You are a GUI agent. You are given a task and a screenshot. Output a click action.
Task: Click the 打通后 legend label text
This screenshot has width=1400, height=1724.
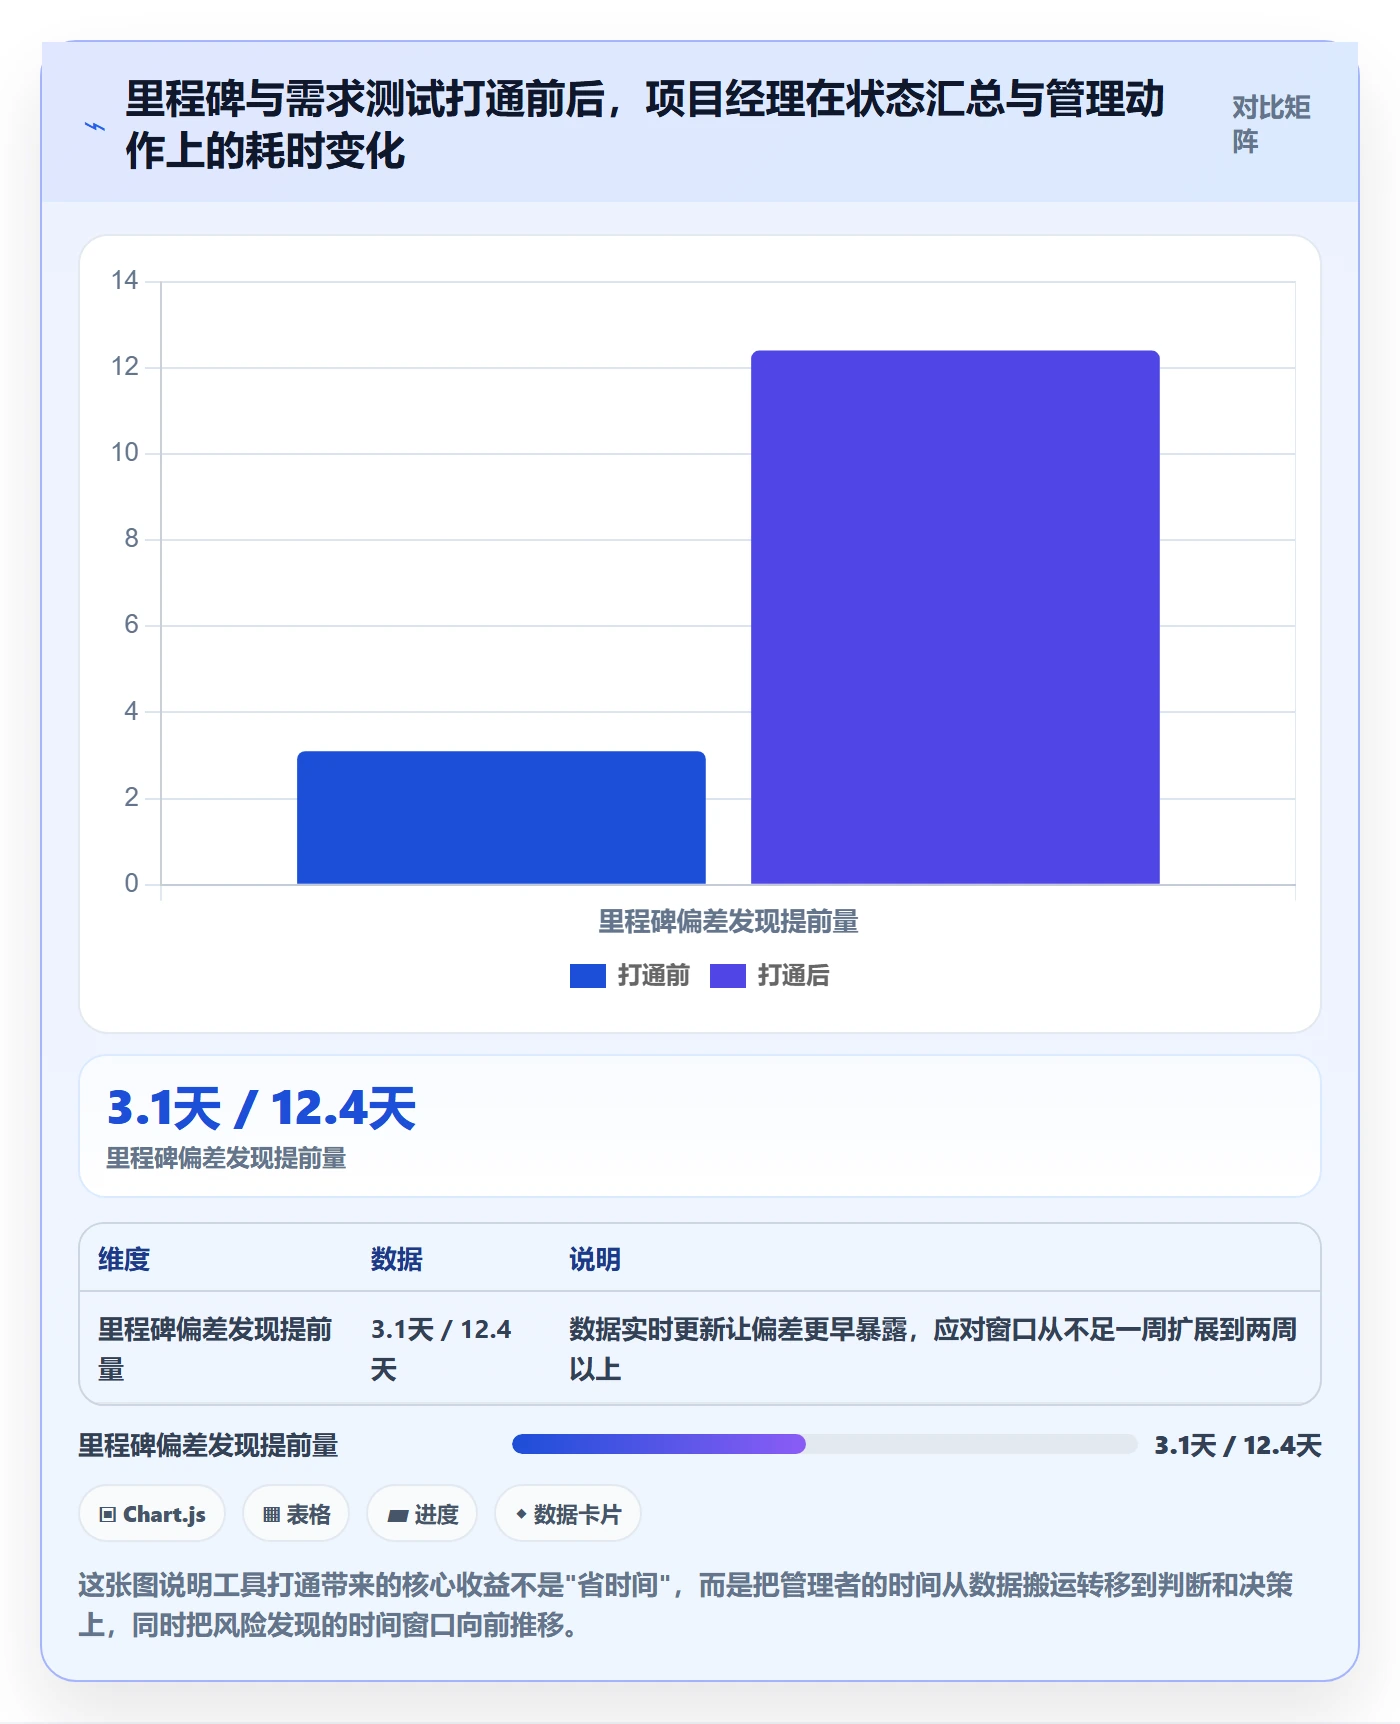point(793,976)
